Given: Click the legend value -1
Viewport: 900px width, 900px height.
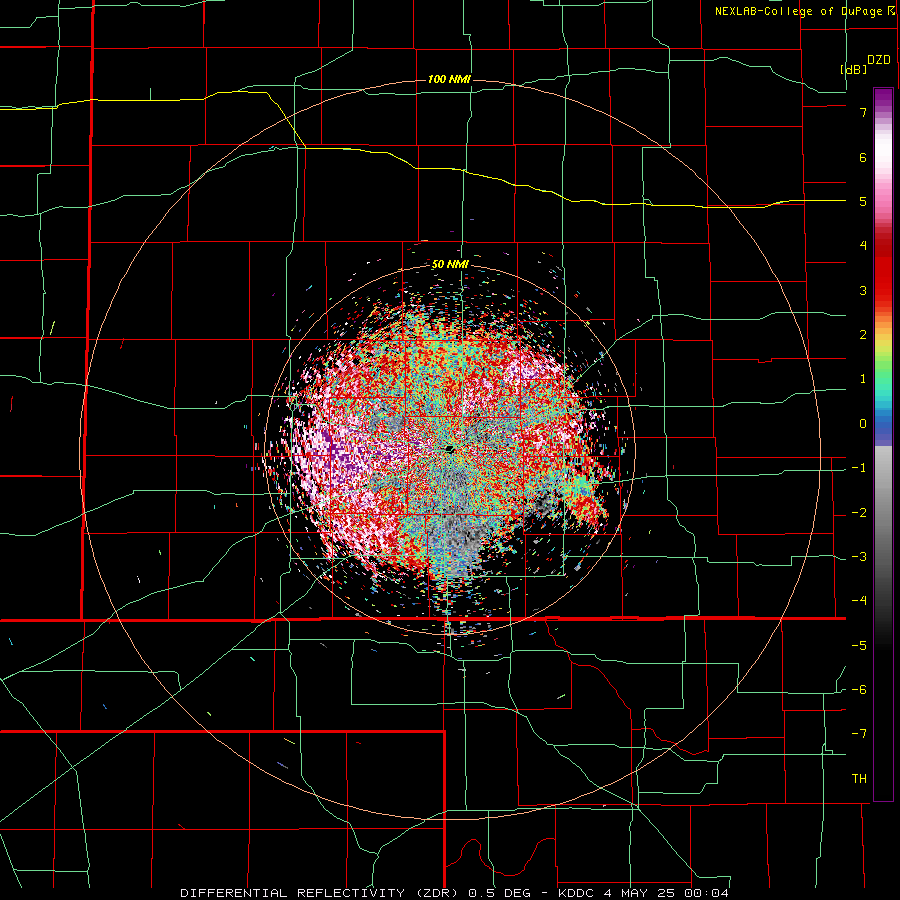Looking at the screenshot, I should [x=859, y=468].
